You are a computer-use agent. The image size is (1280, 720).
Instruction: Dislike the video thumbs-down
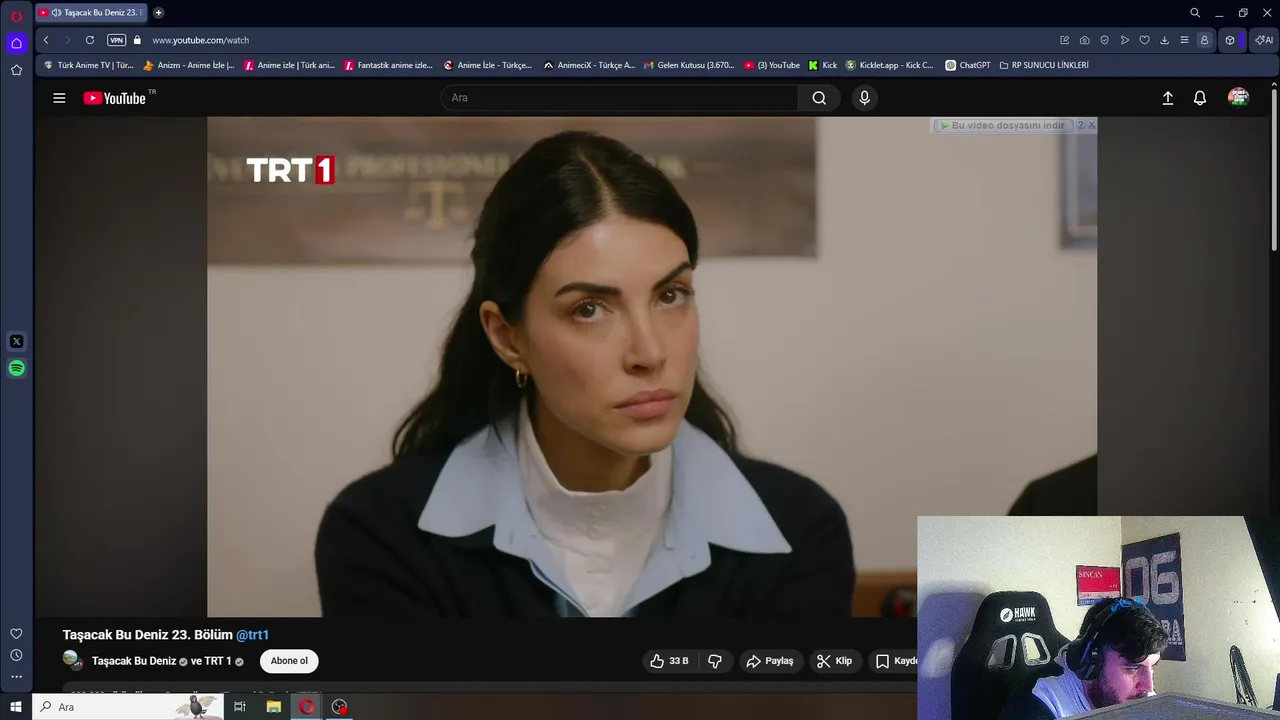(x=715, y=661)
